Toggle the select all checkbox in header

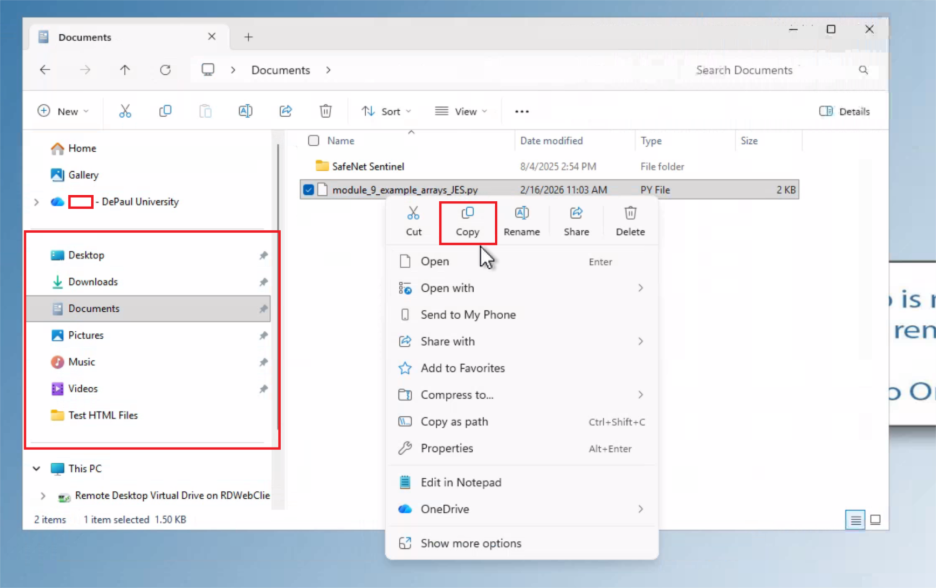314,141
